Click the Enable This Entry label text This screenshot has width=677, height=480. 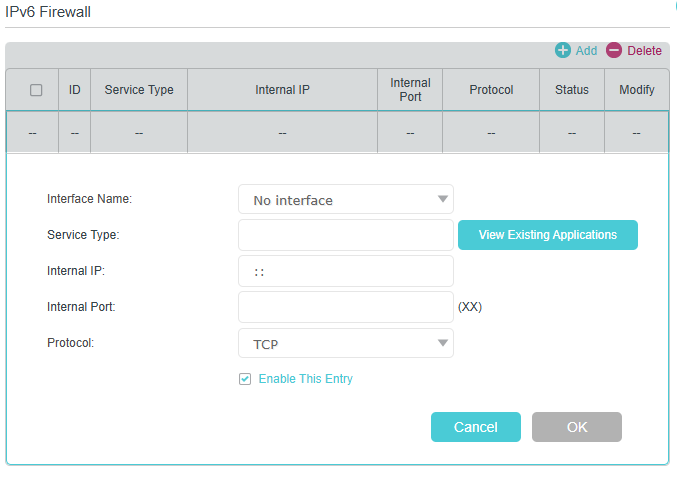pyautogui.click(x=306, y=379)
